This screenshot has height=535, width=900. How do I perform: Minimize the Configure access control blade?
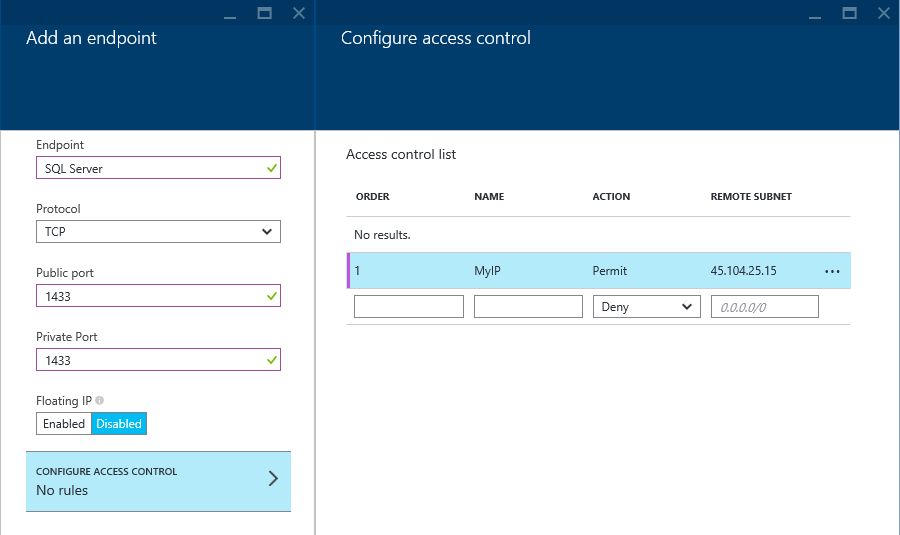(815, 14)
